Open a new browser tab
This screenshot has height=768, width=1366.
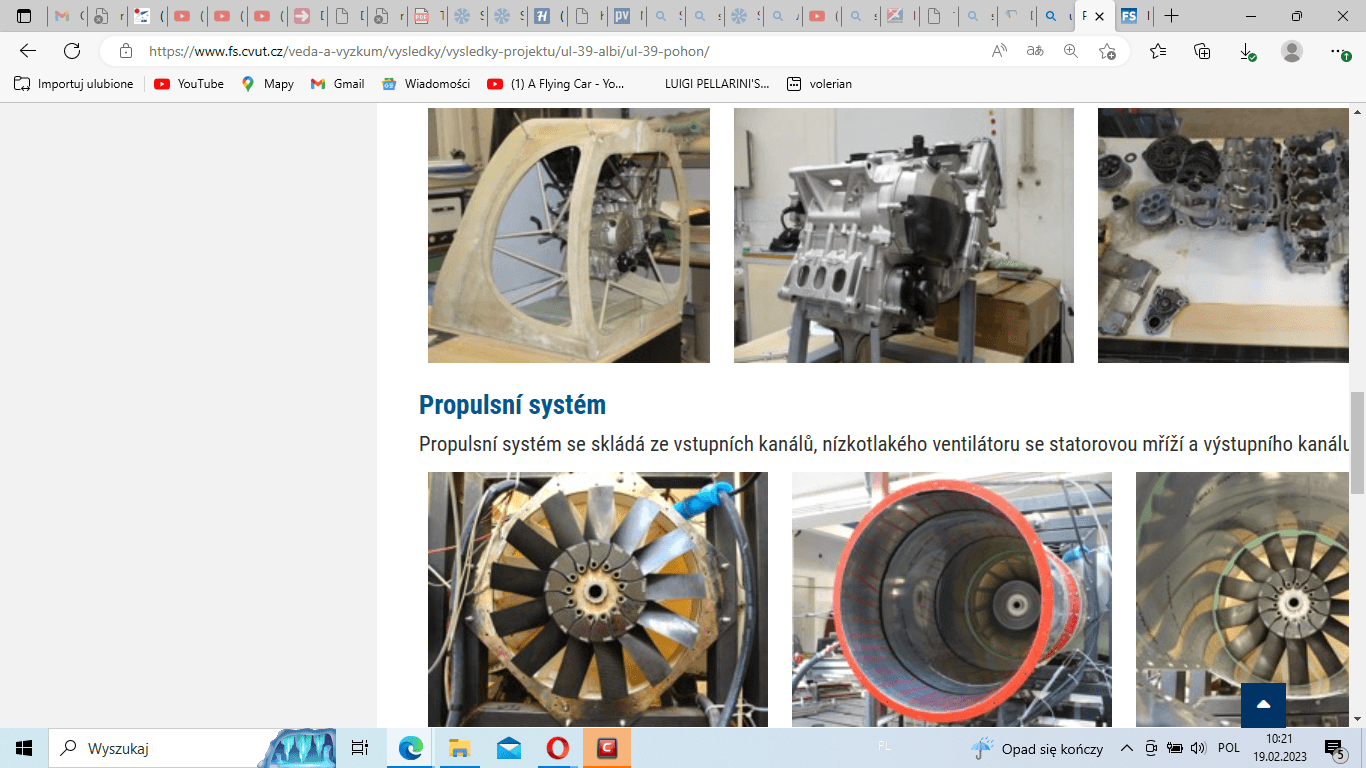pyautogui.click(x=1172, y=16)
